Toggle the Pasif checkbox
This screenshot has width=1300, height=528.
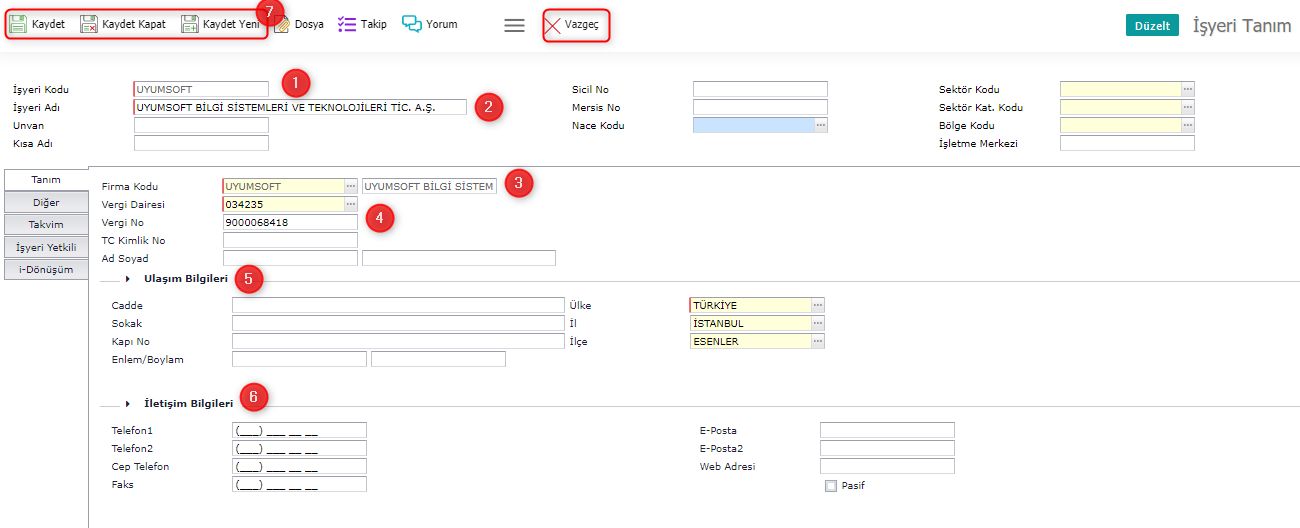click(x=830, y=486)
